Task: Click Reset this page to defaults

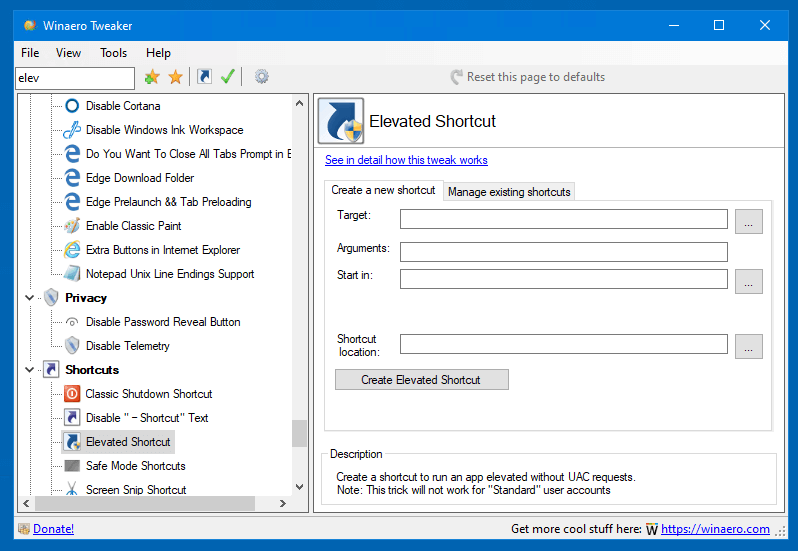Action: 528,77
